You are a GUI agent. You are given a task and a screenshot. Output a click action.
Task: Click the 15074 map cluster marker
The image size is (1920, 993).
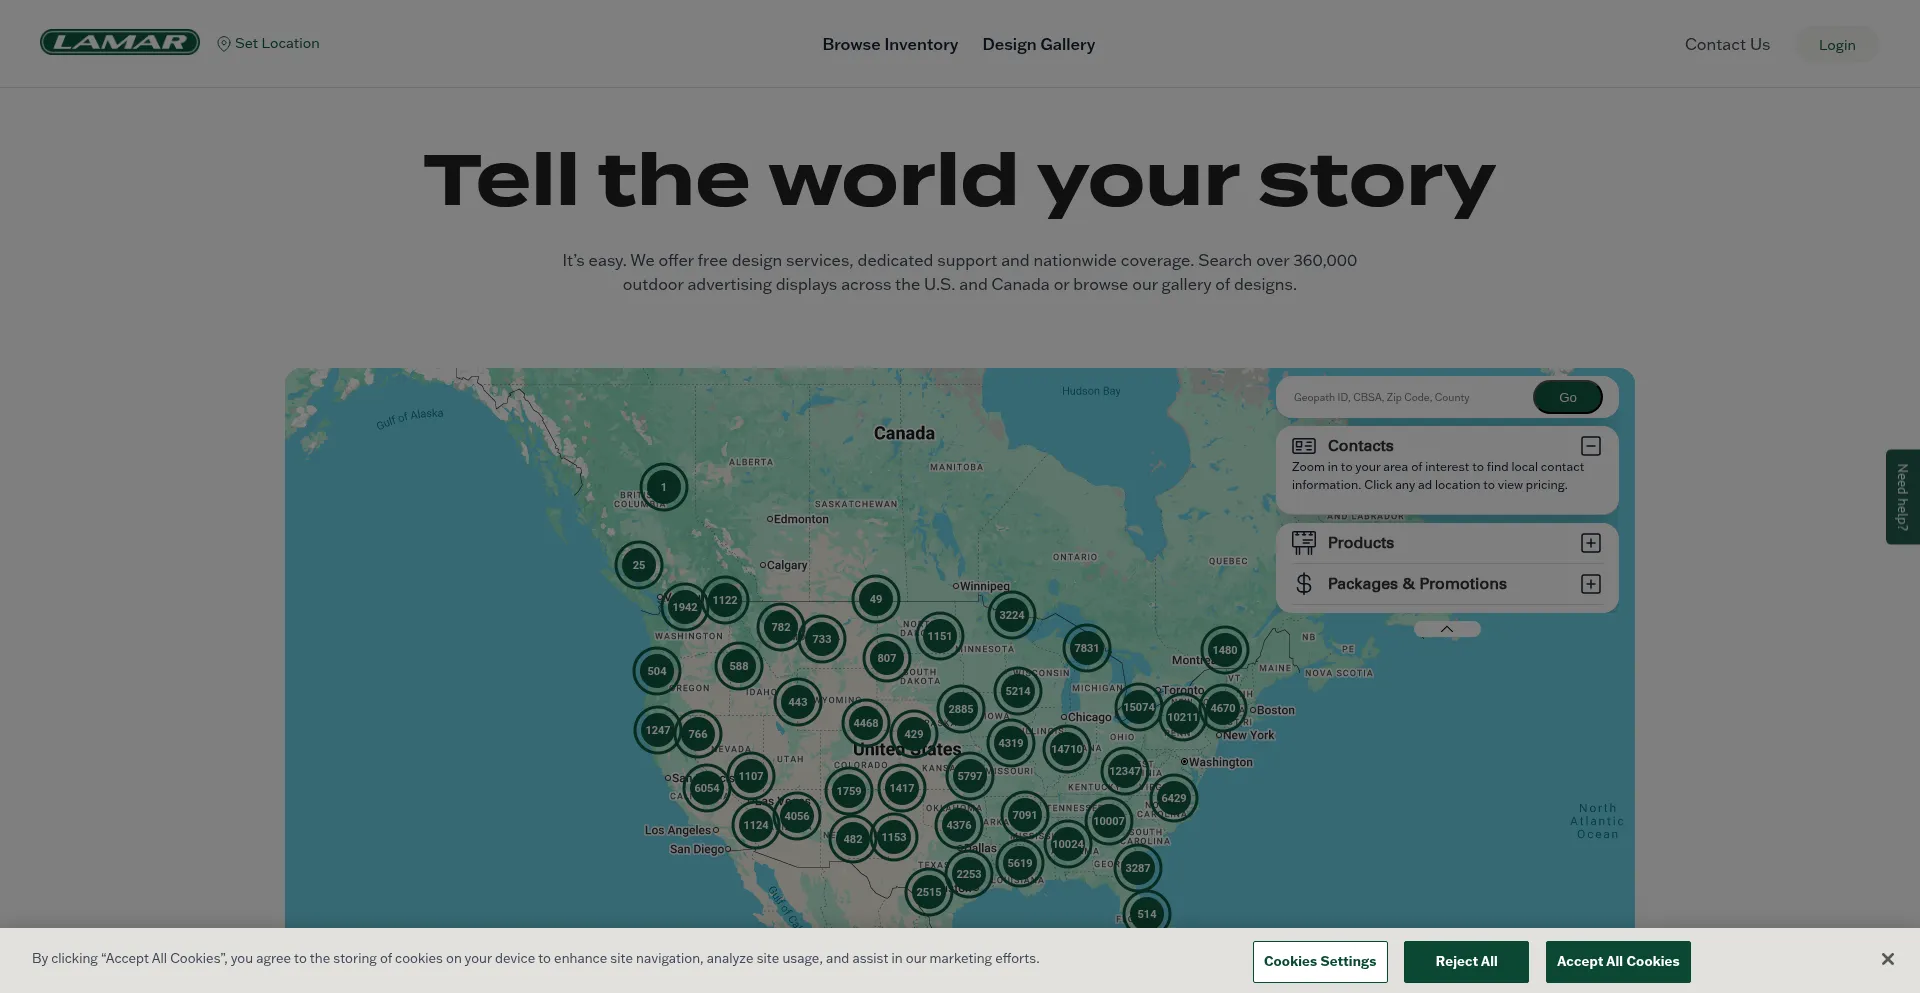[1138, 707]
